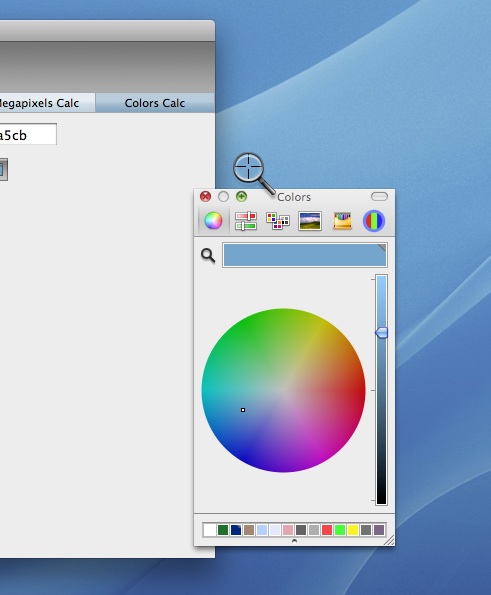Select the bright green saved color swatch
The height and width of the screenshot is (595, 491).
pyautogui.click(x=340, y=530)
